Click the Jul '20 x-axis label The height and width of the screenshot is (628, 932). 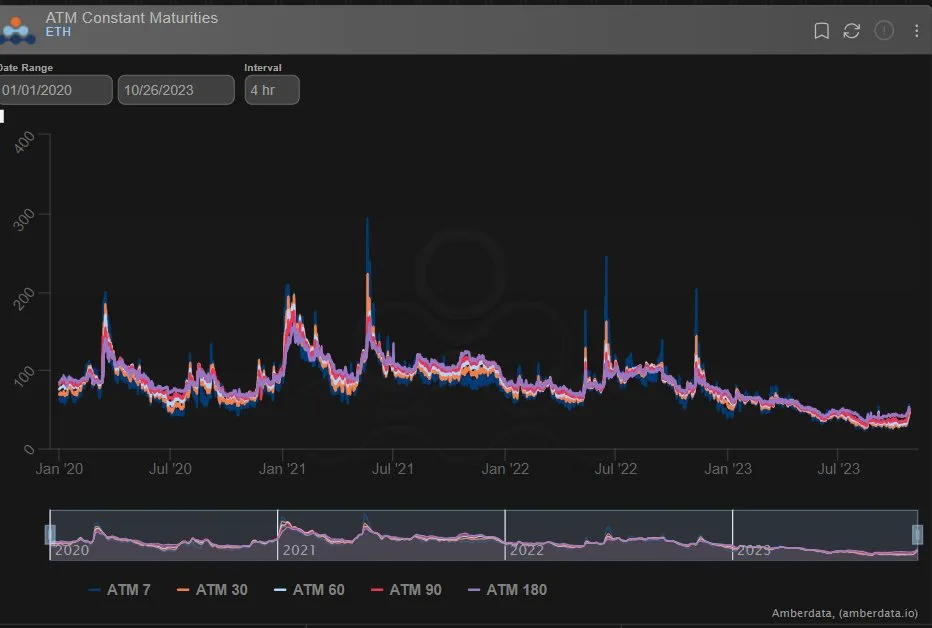pos(170,469)
